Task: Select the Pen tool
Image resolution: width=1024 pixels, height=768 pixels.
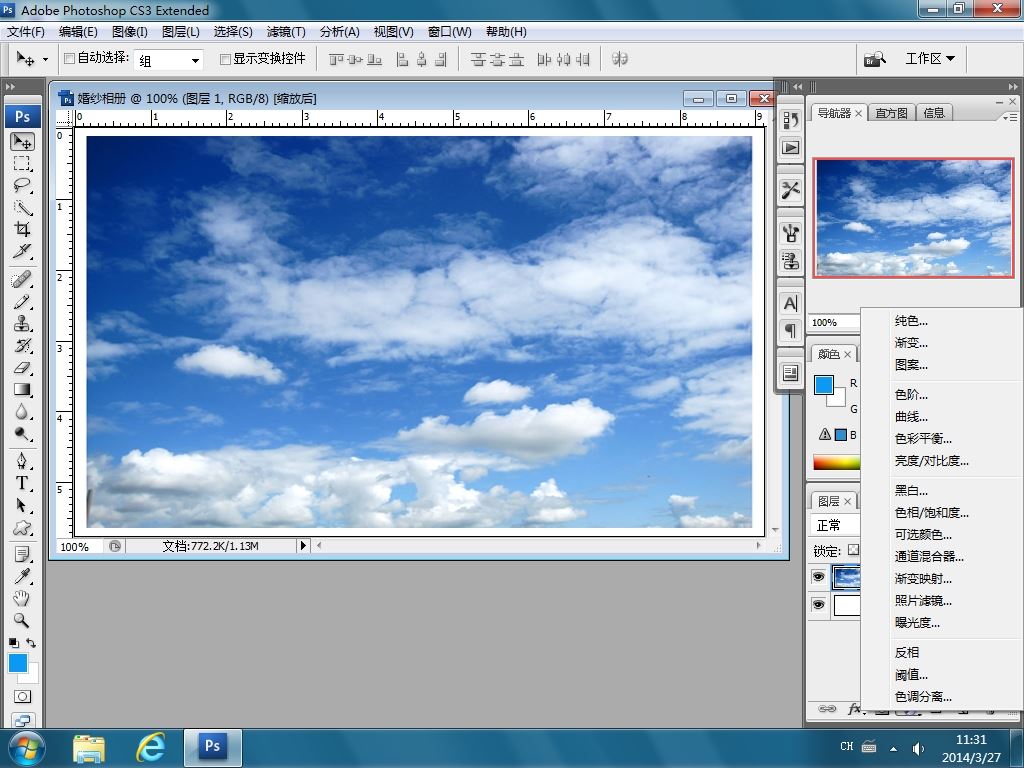Action: (22, 462)
